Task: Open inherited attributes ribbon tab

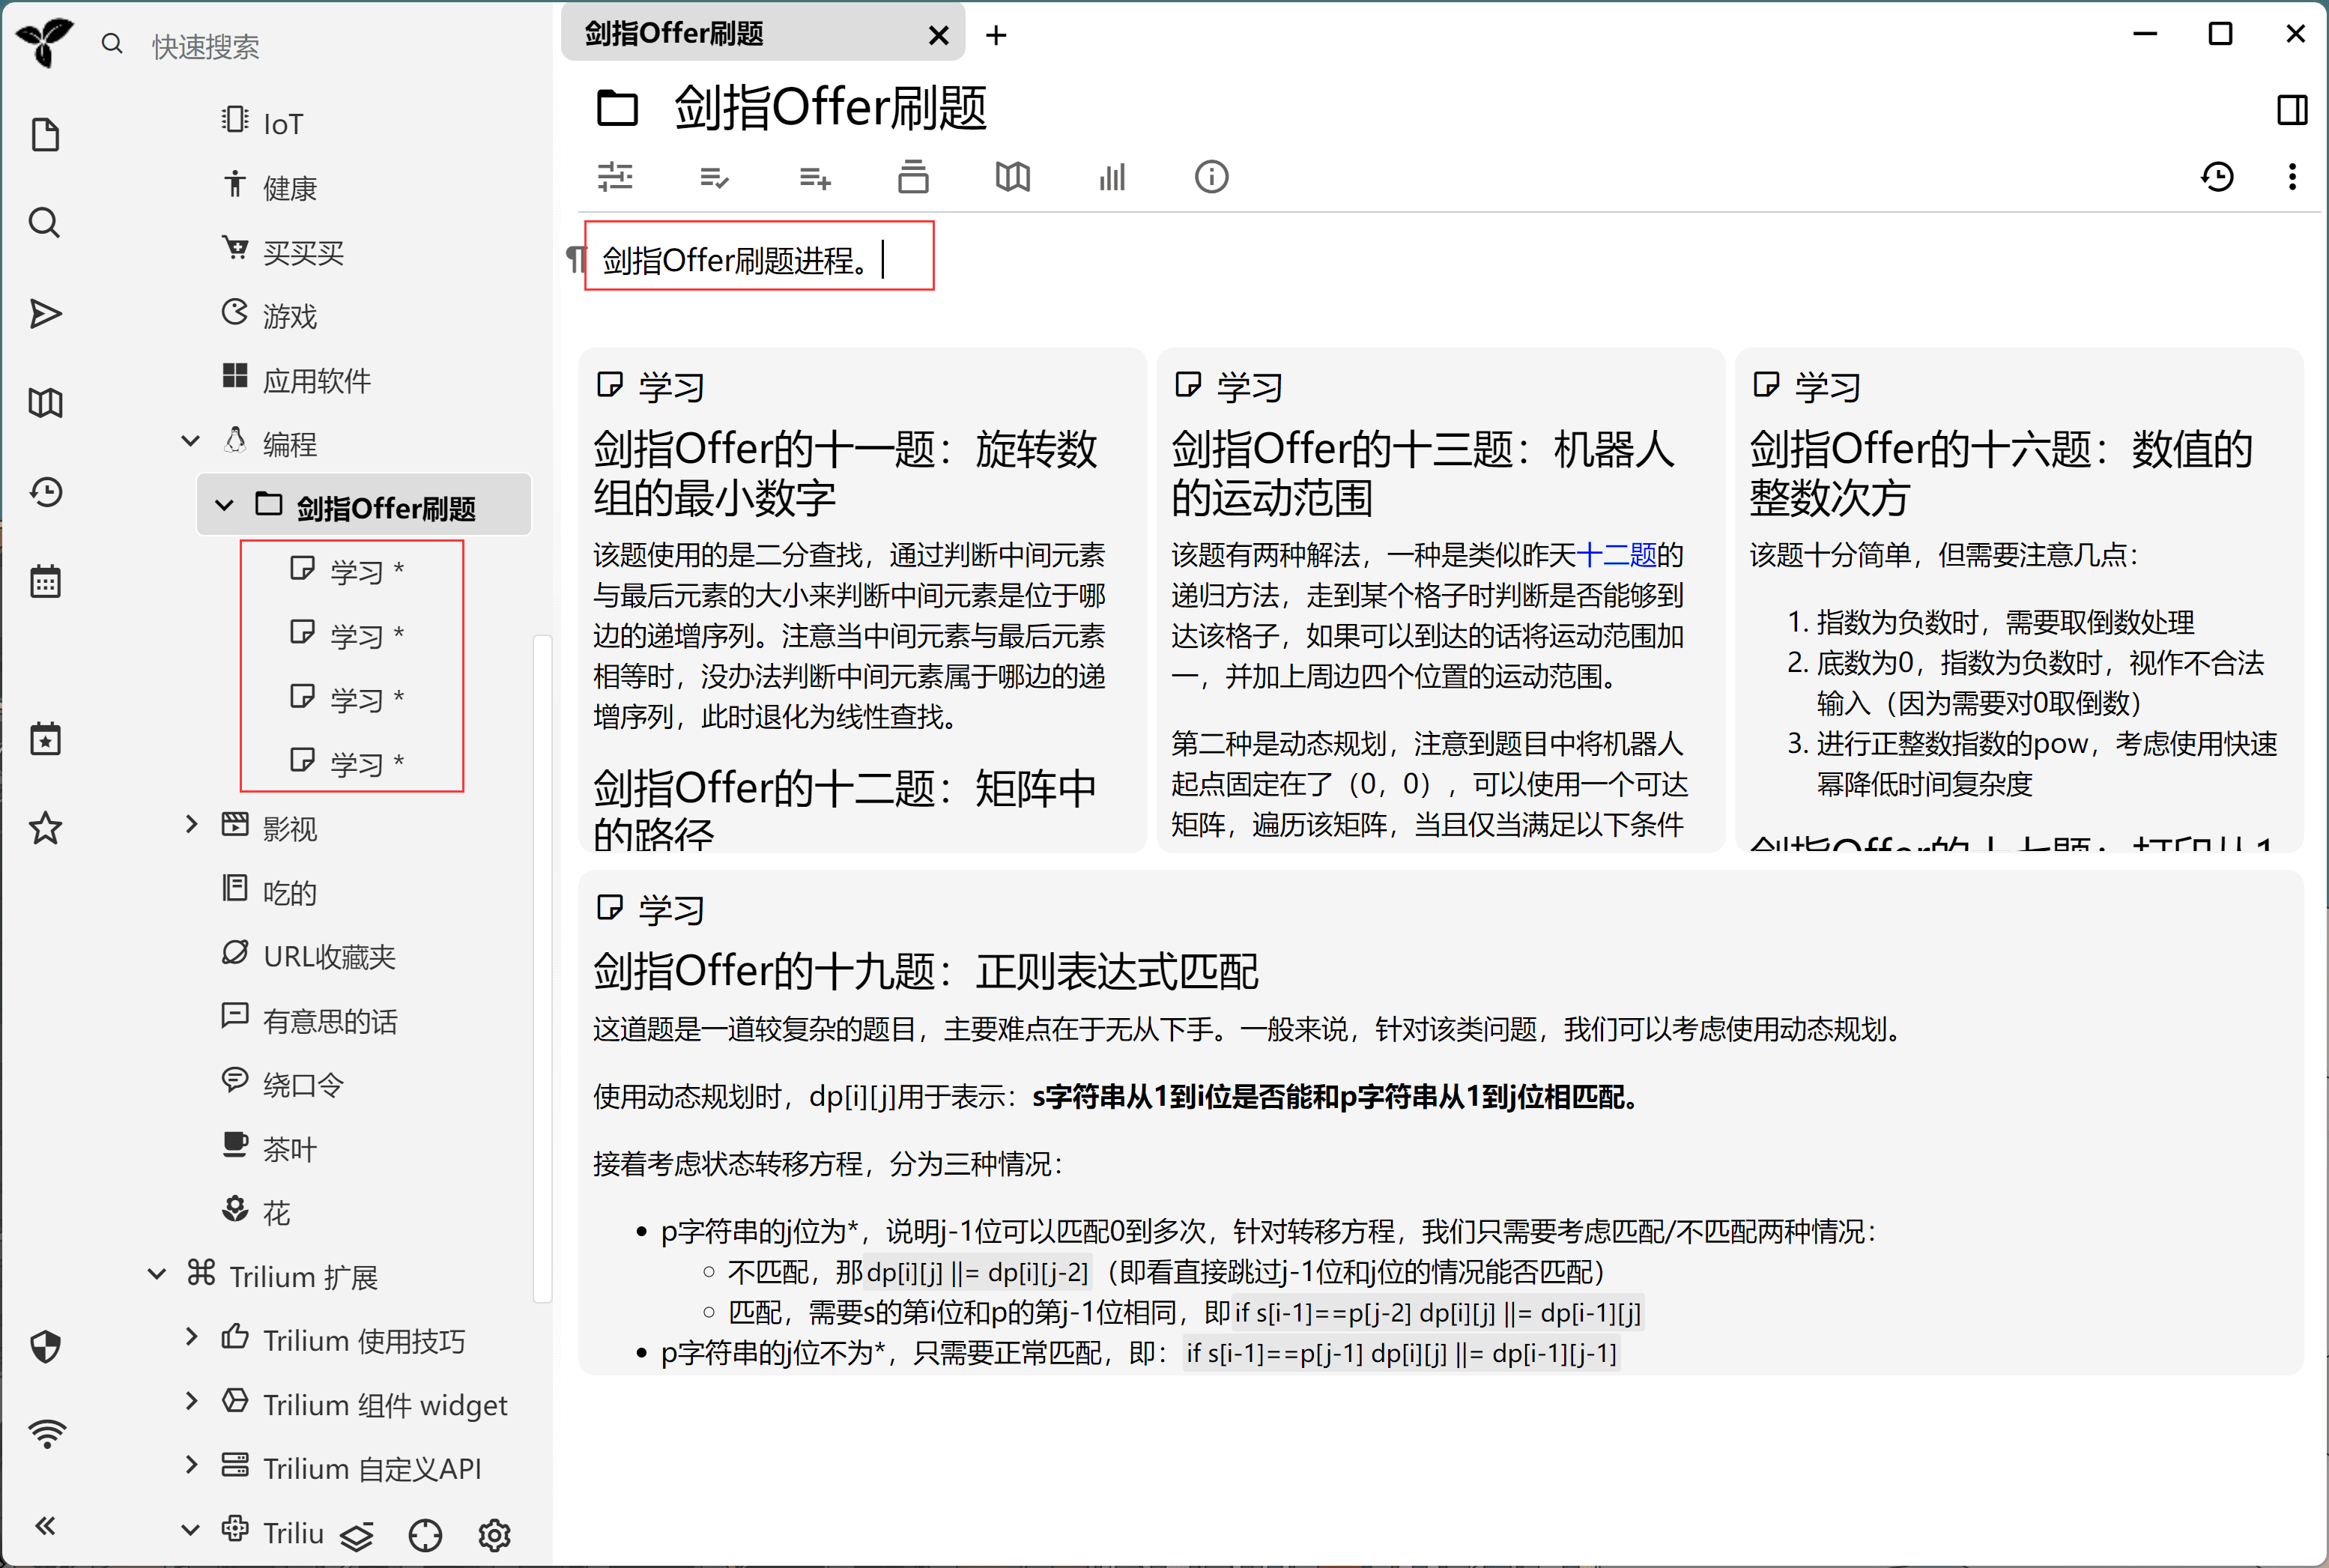Action: pos(815,177)
